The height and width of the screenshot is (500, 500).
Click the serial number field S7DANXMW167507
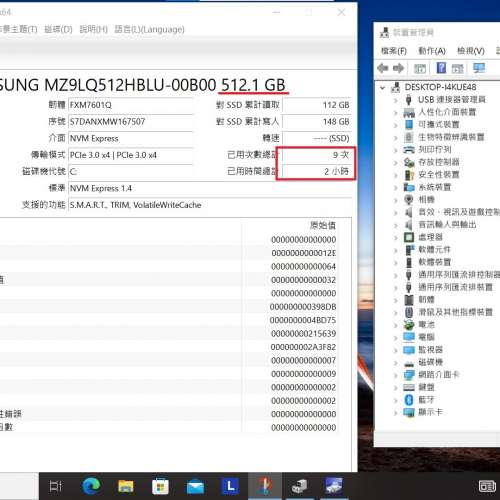(x=131, y=122)
